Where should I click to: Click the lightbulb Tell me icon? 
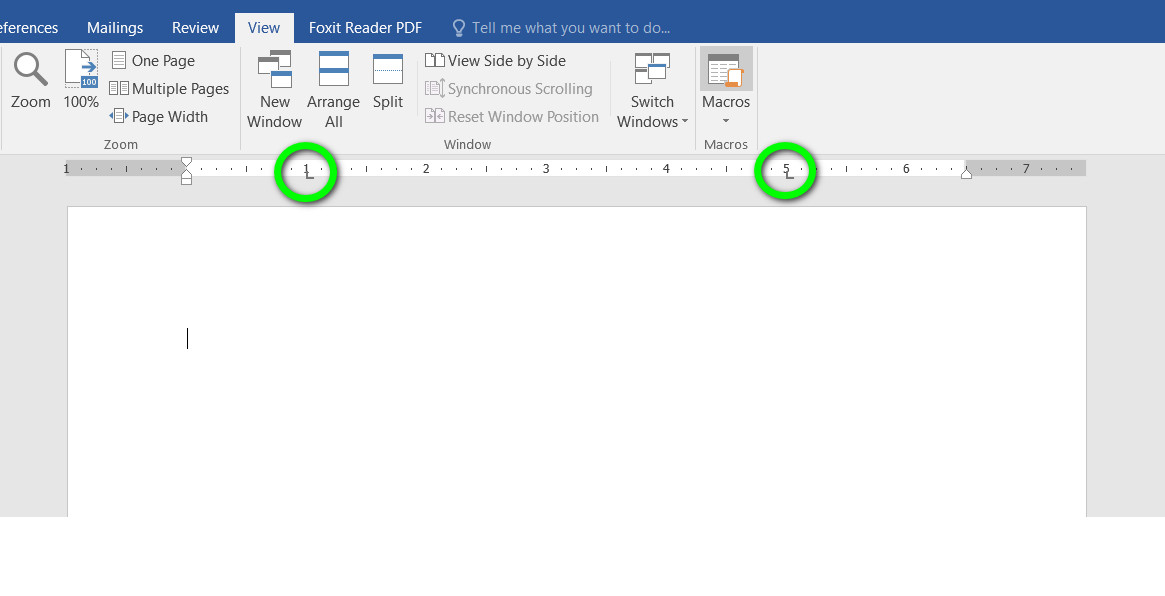[459, 28]
